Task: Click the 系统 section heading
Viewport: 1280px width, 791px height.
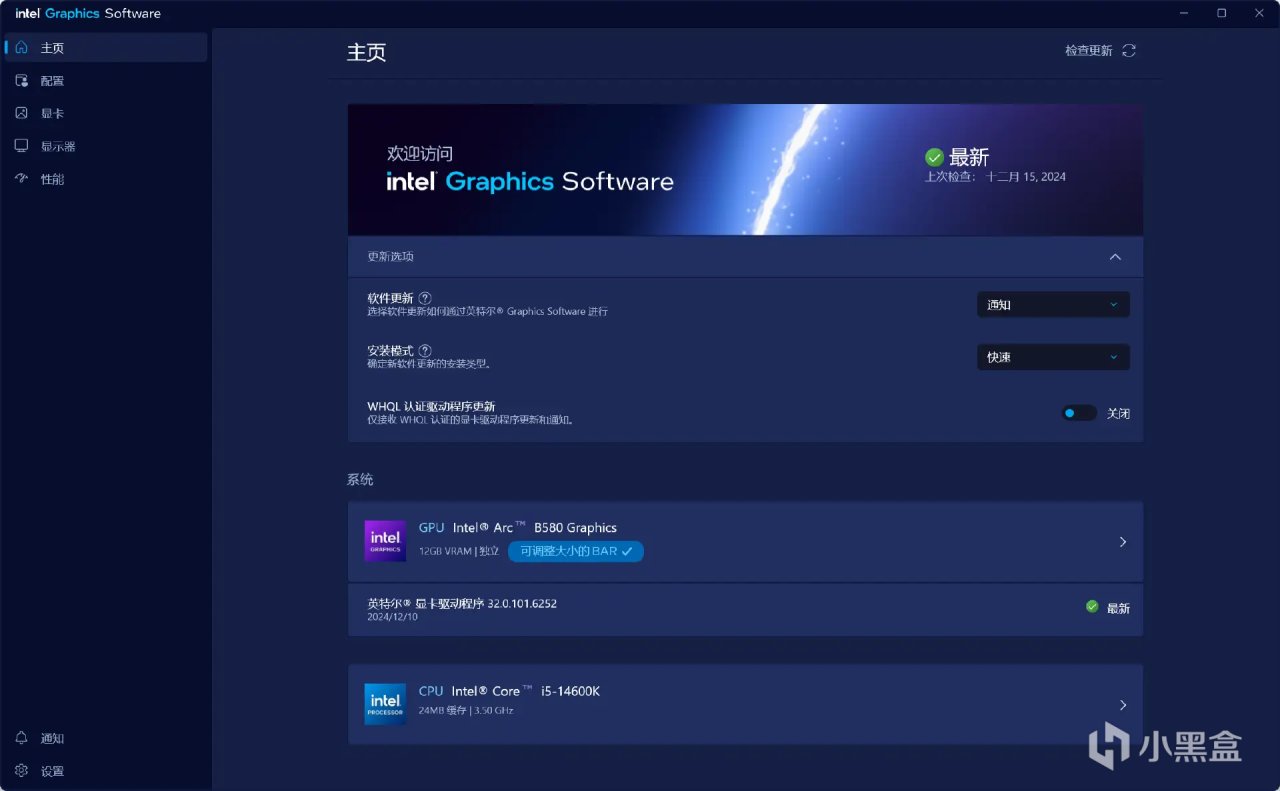Action: coord(360,480)
